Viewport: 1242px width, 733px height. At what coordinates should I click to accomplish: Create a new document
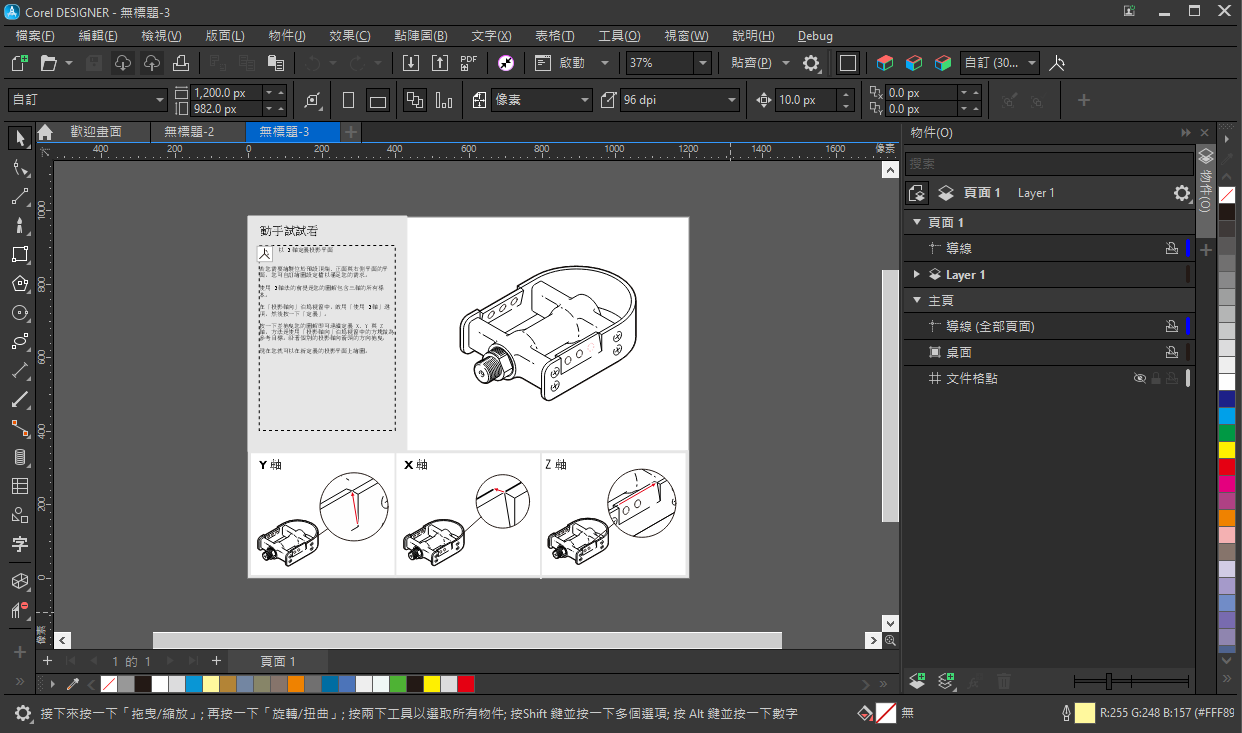click(x=19, y=63)
